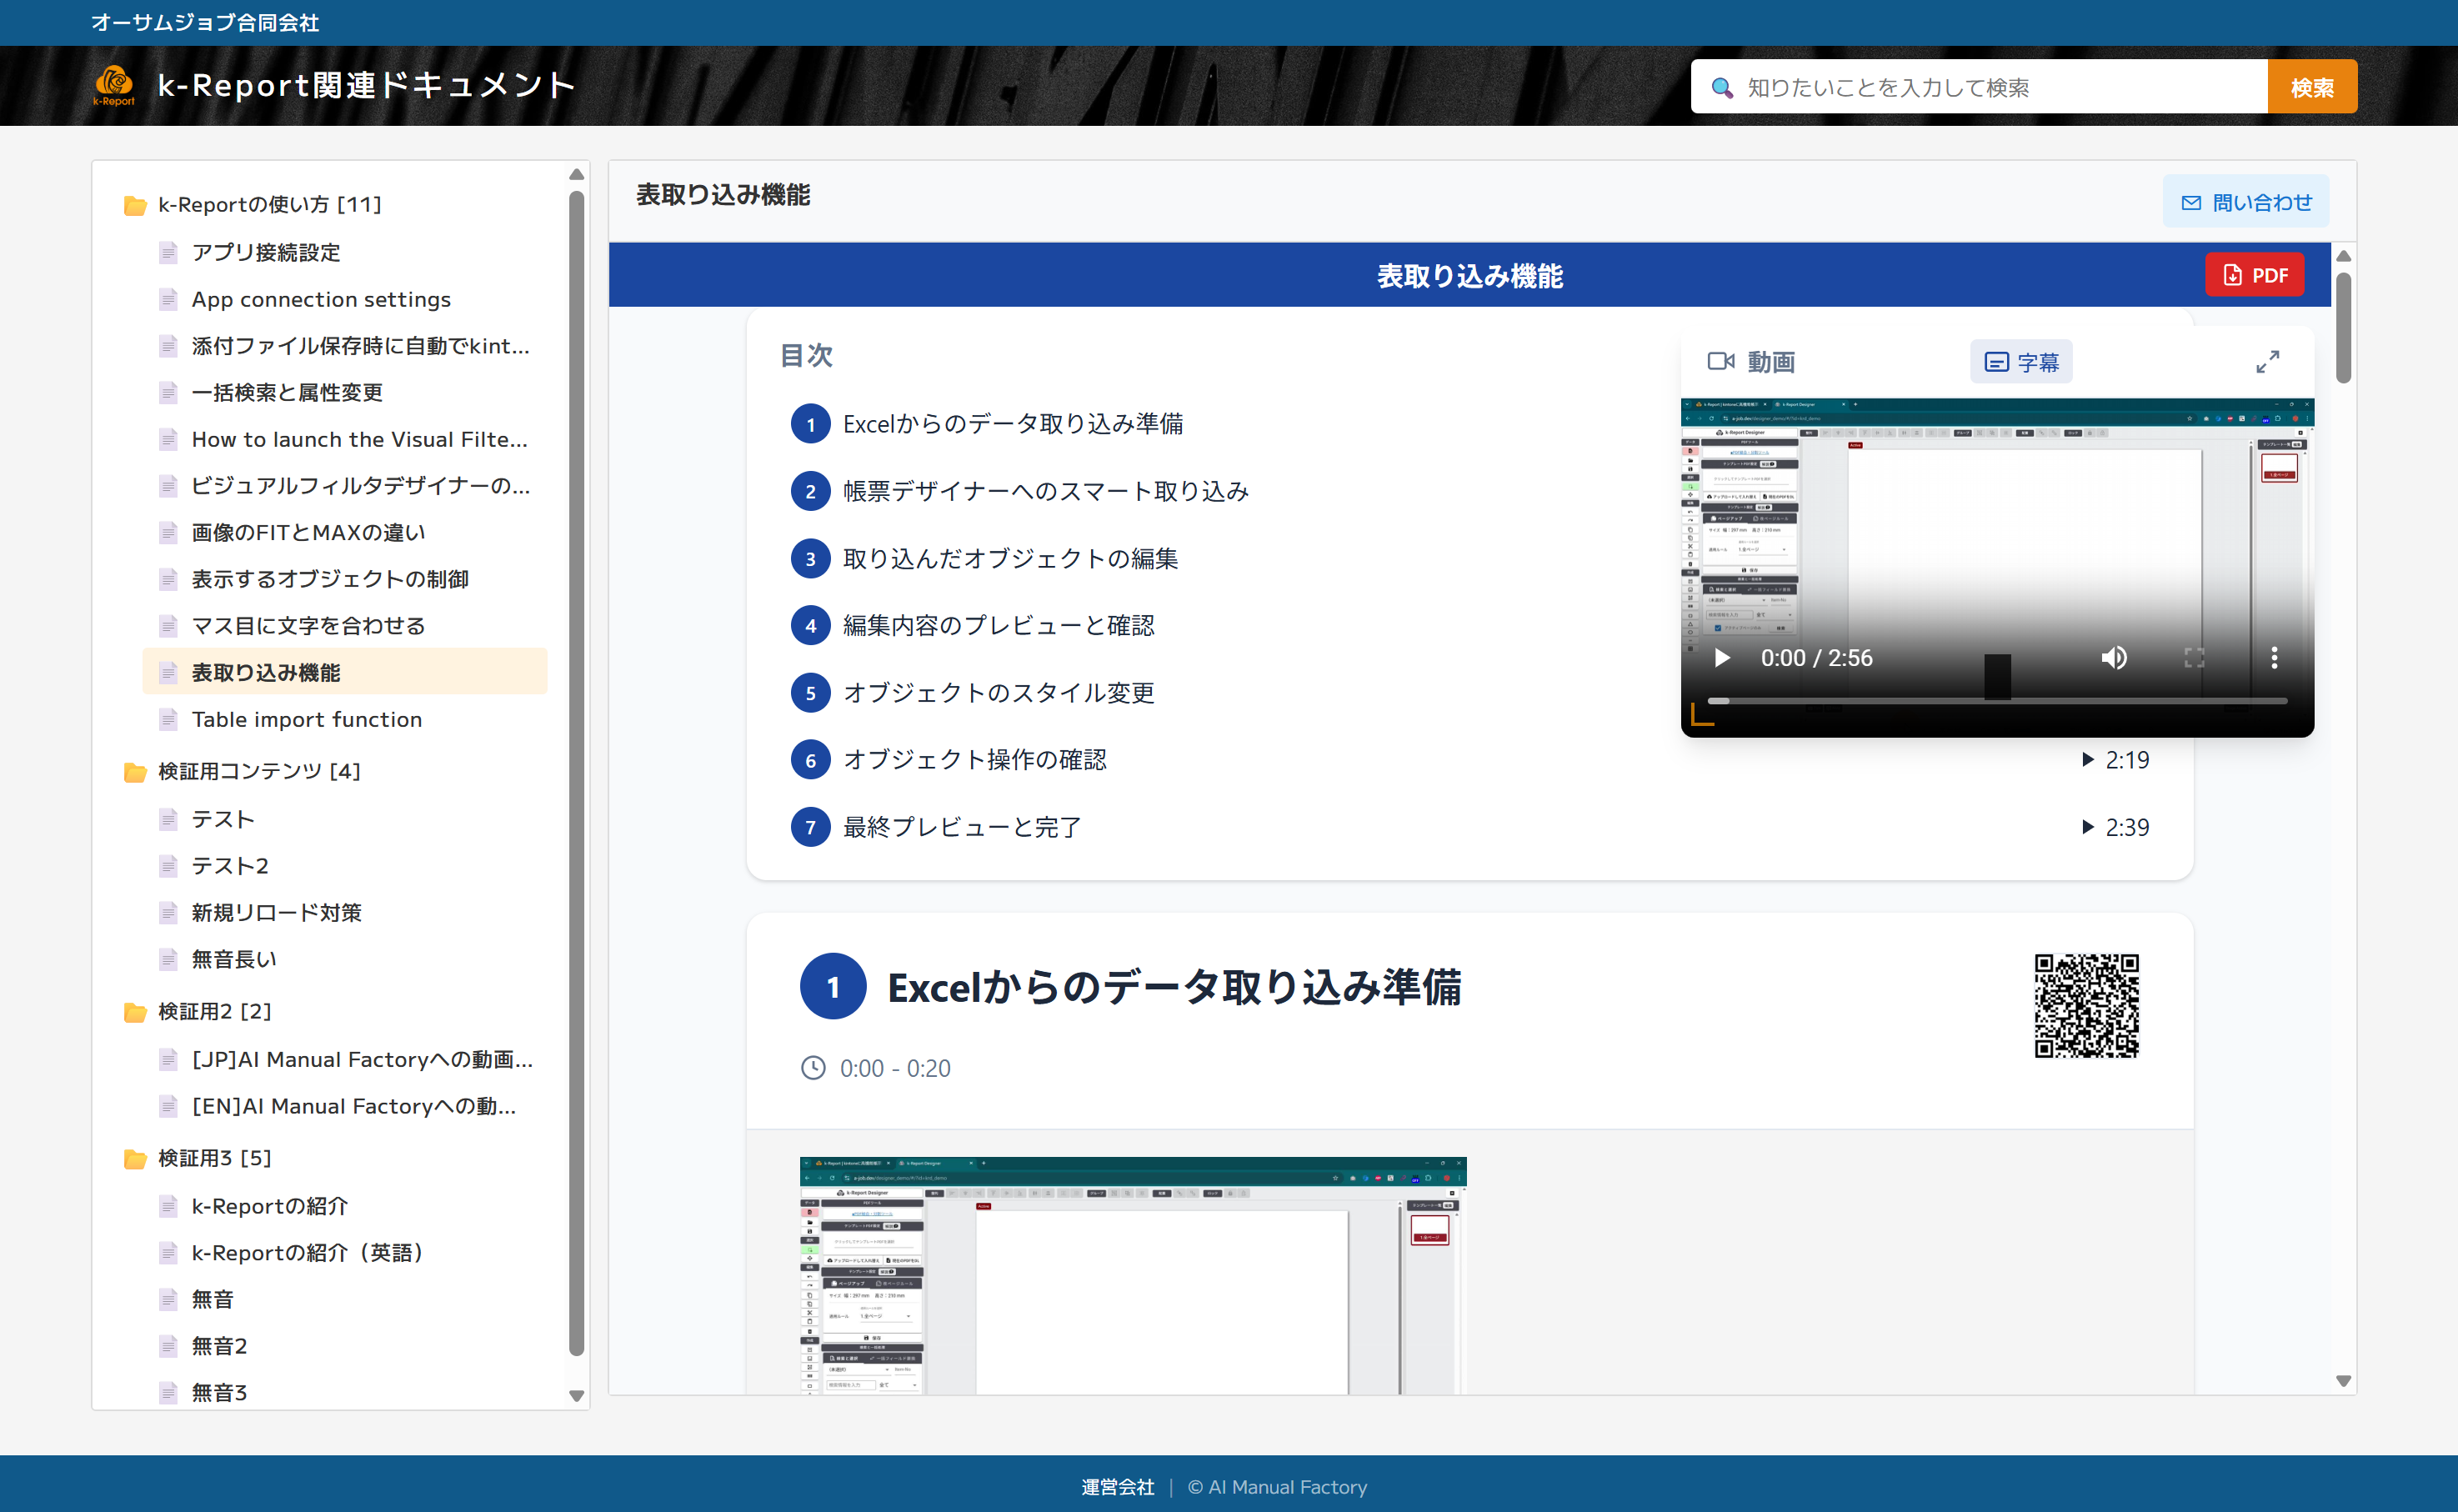Enter video fullscreen mode

coord(2194,658)
